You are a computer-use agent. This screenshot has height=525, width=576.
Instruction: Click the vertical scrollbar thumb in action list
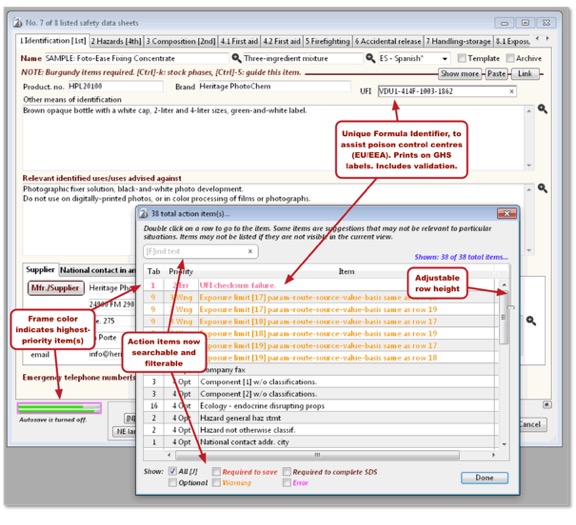click(x=504, y=317)
